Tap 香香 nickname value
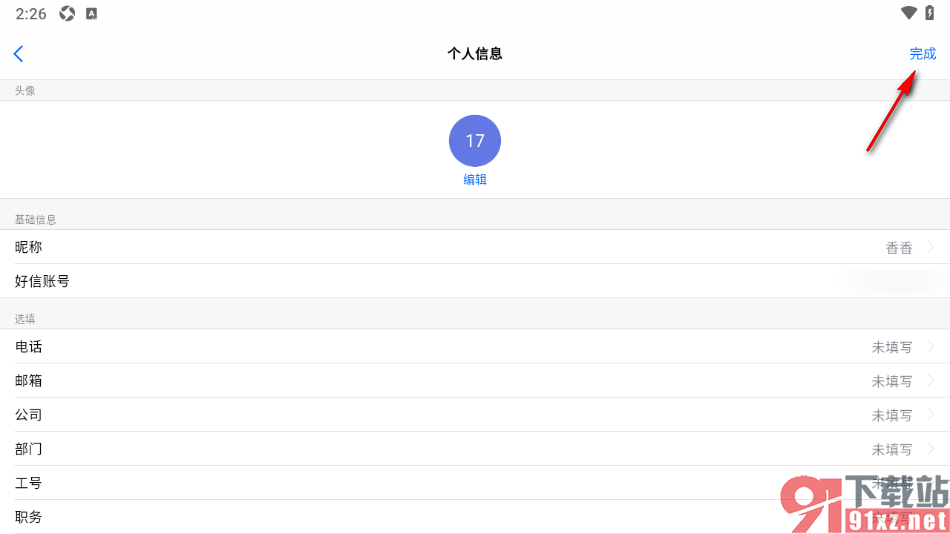 [899, 248]
